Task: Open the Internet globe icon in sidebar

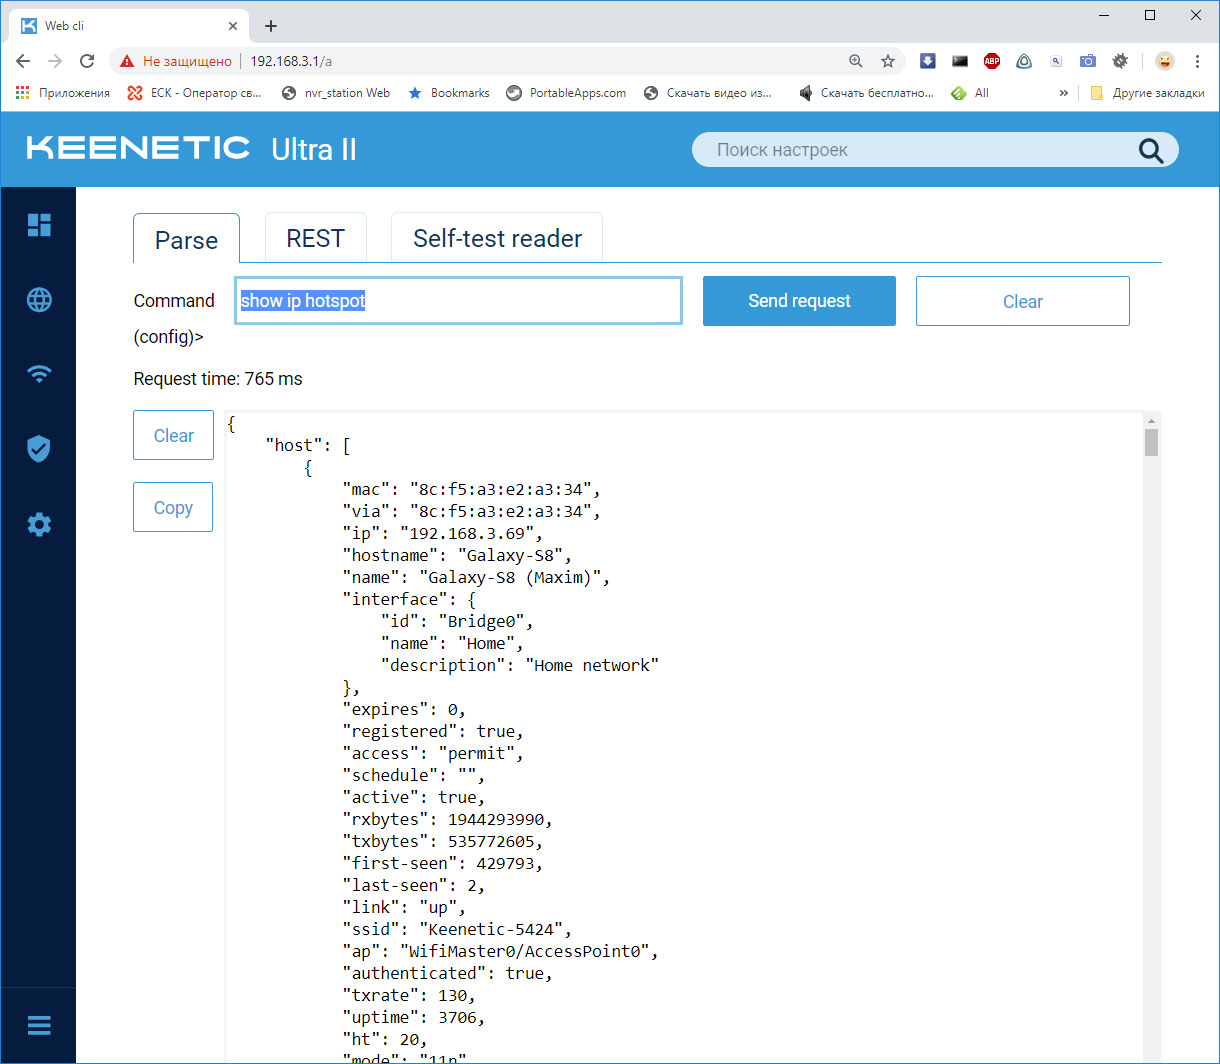Action: [x=39, y=300]
